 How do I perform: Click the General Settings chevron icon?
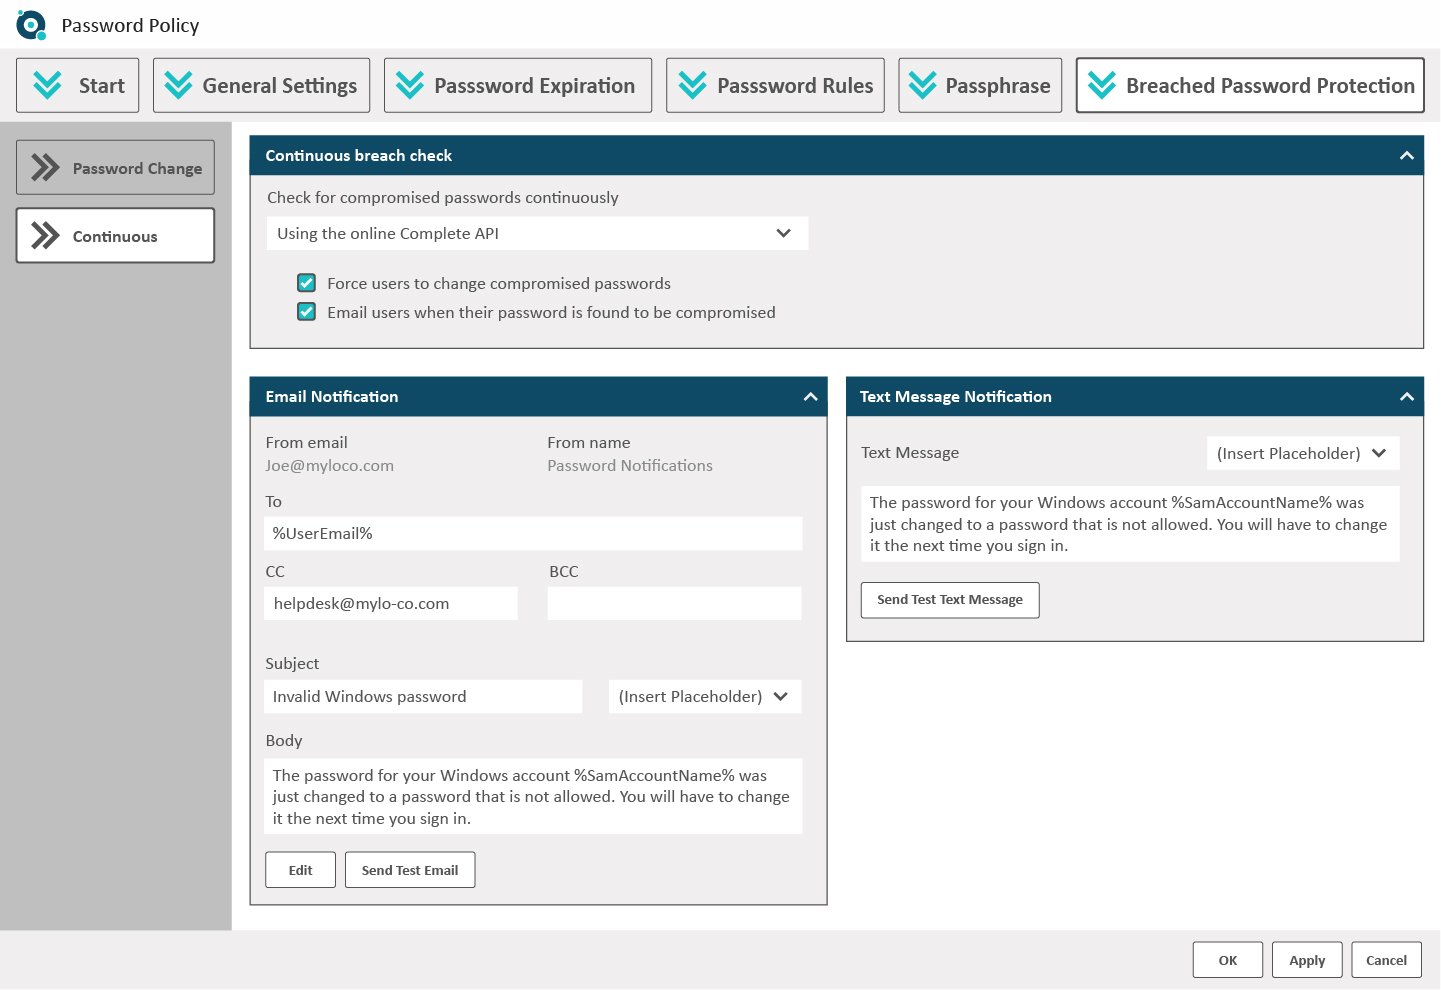pos(177,85)
